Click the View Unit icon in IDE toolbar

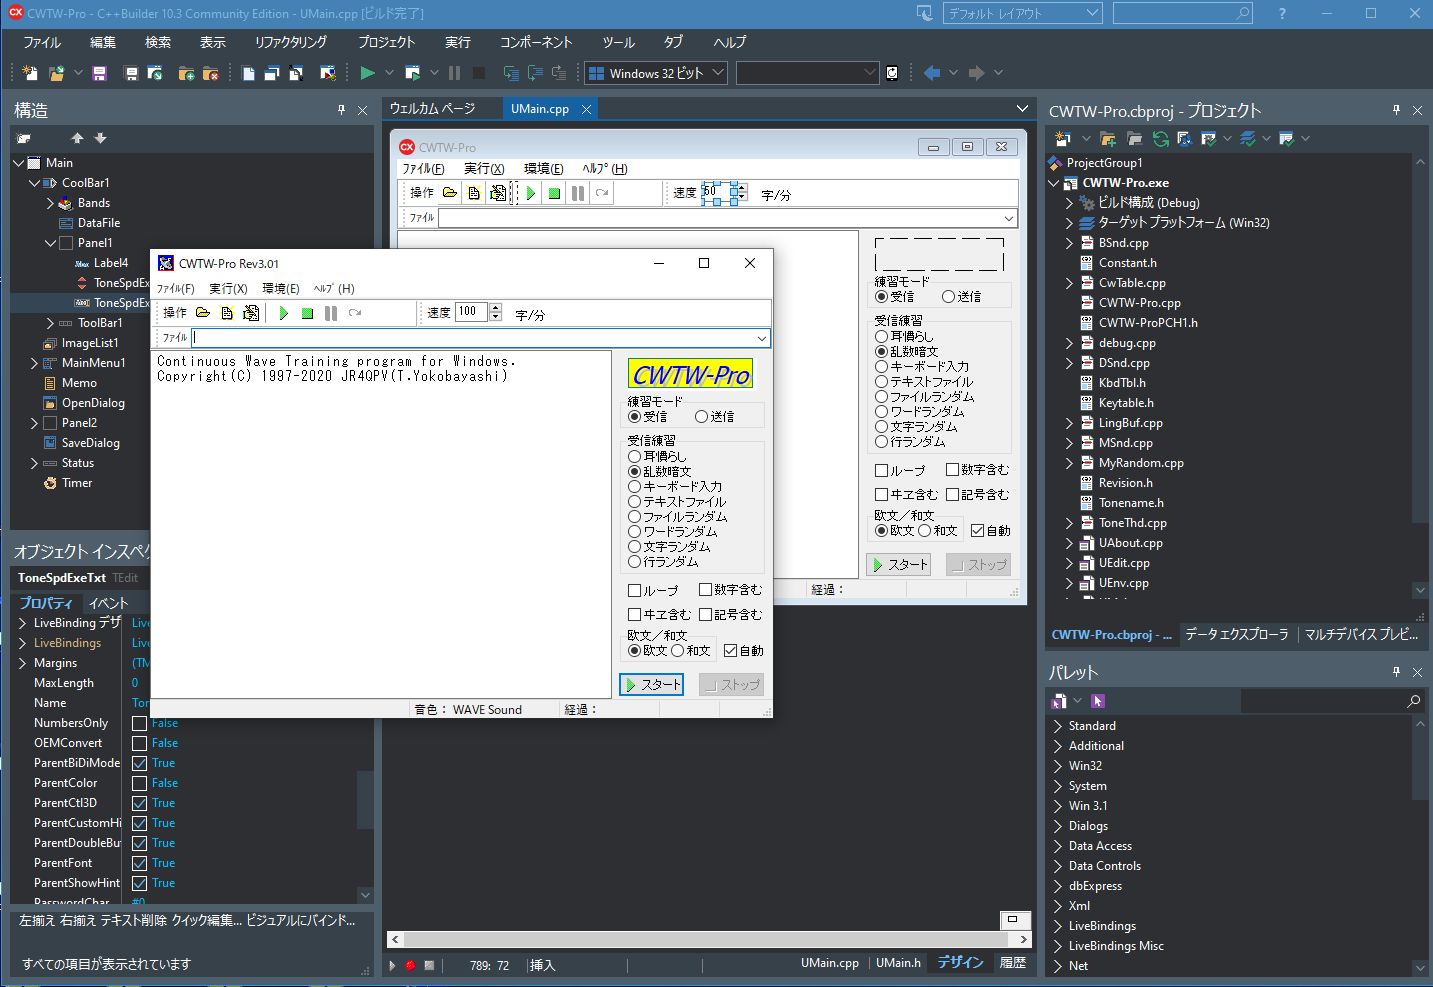coord(248,73)
